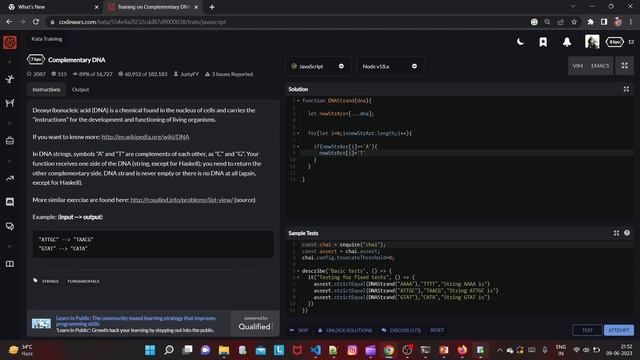Open the Wikipedia DNA link

point(145,137)
